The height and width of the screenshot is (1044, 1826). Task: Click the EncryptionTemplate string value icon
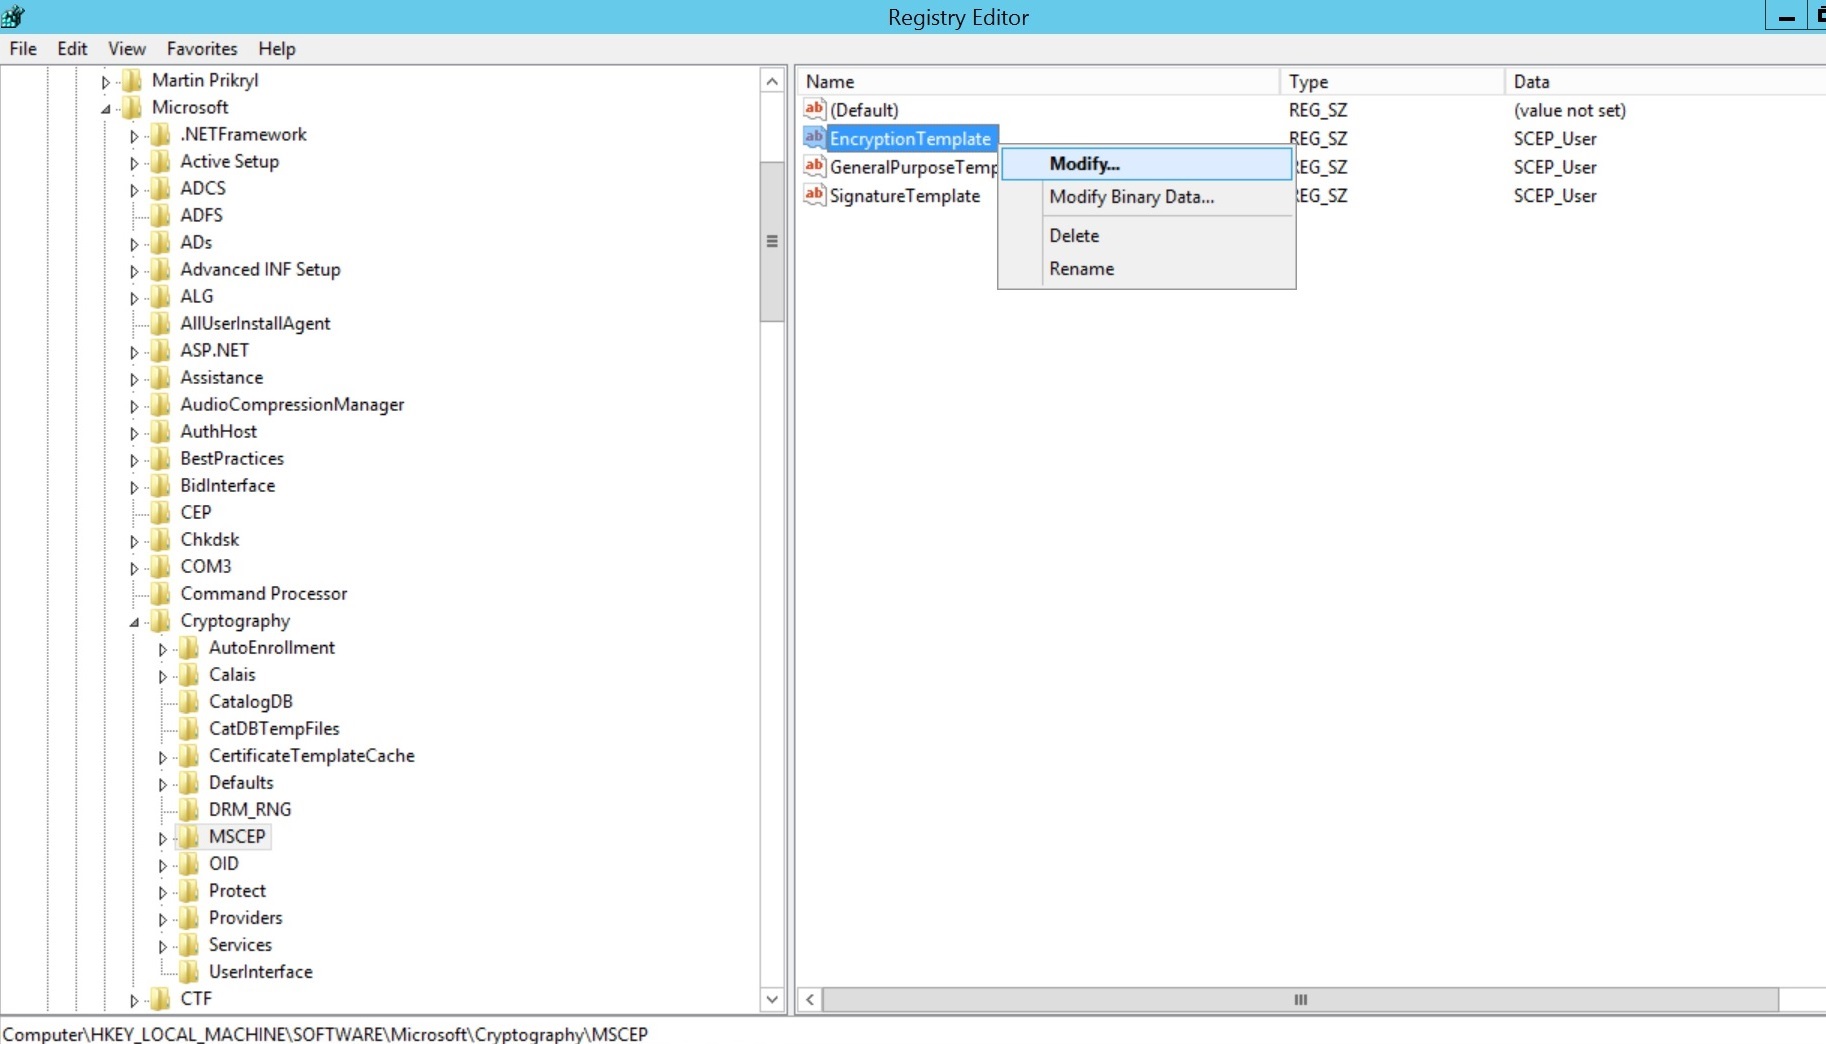813,139
